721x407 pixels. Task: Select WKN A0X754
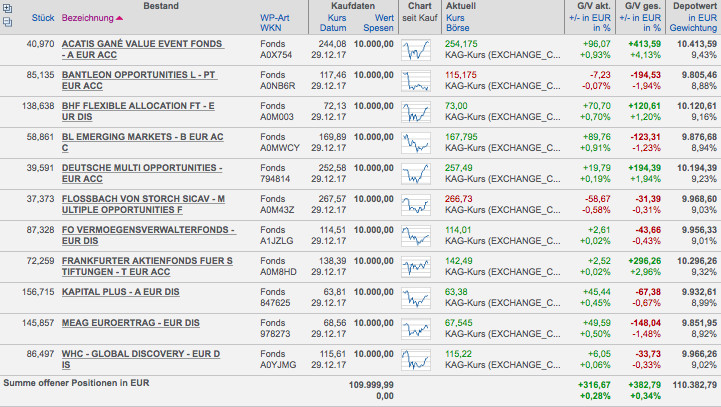276,55
